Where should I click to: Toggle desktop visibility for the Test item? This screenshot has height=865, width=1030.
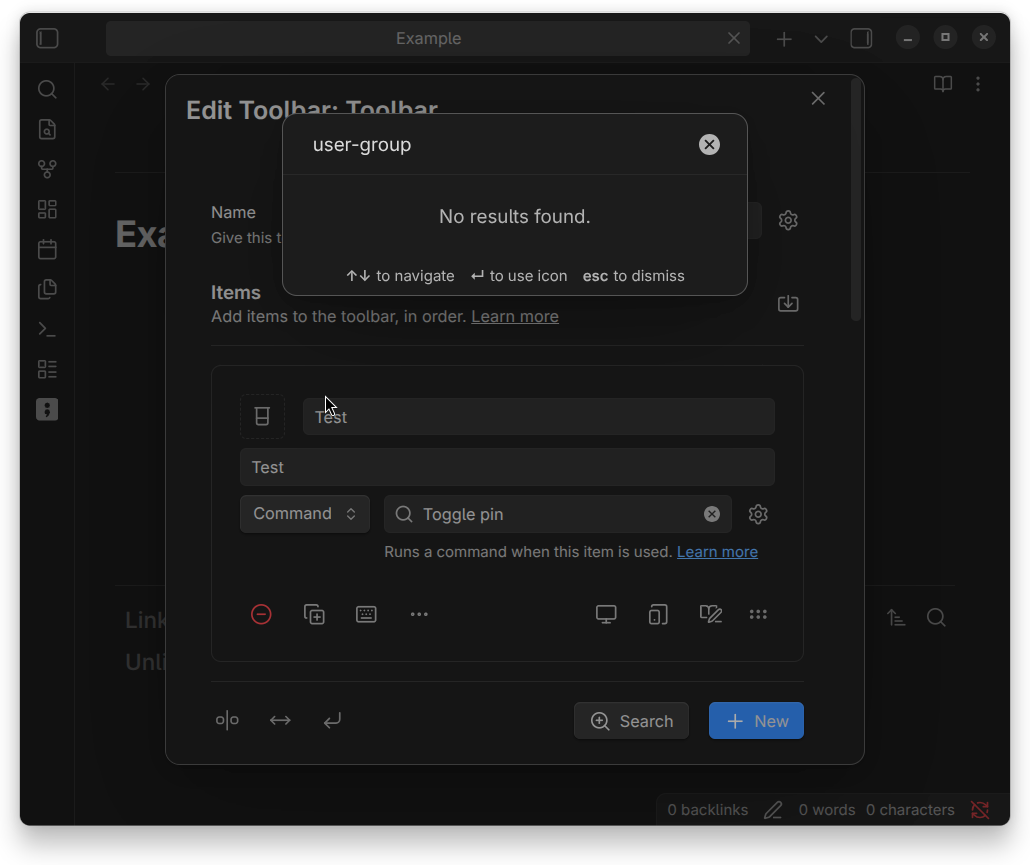tap(606, 615)
